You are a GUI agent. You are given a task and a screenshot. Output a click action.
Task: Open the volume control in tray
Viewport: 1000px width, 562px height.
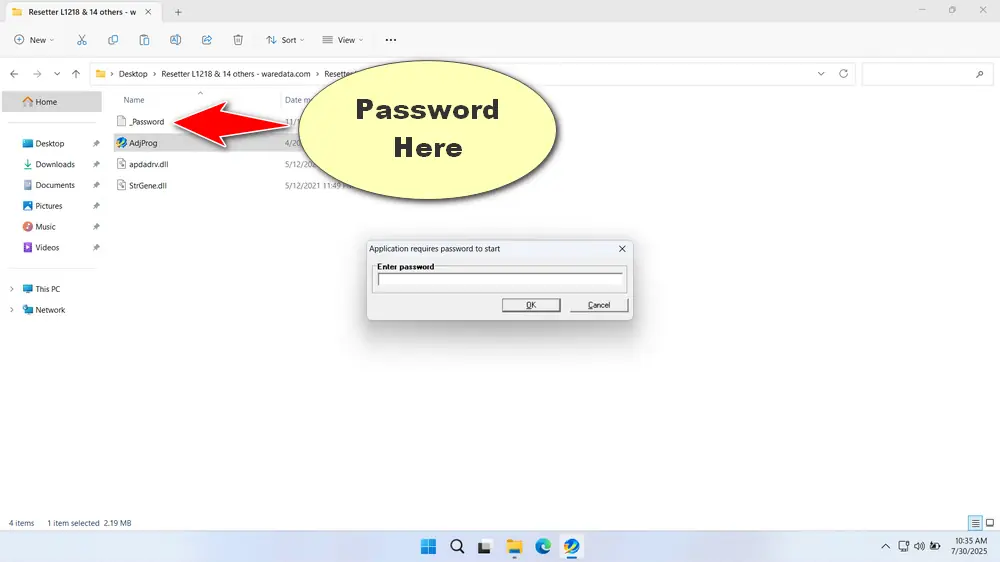coord(919,546)
